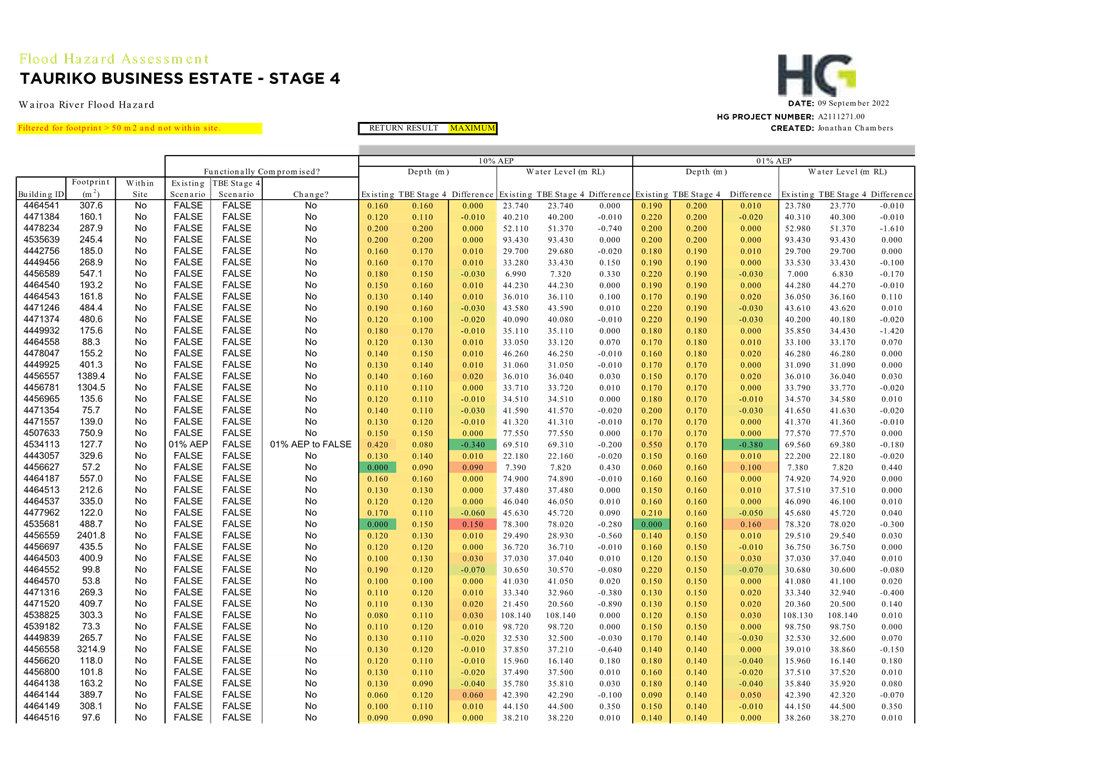Click the HG company logo

pos(816,76)
